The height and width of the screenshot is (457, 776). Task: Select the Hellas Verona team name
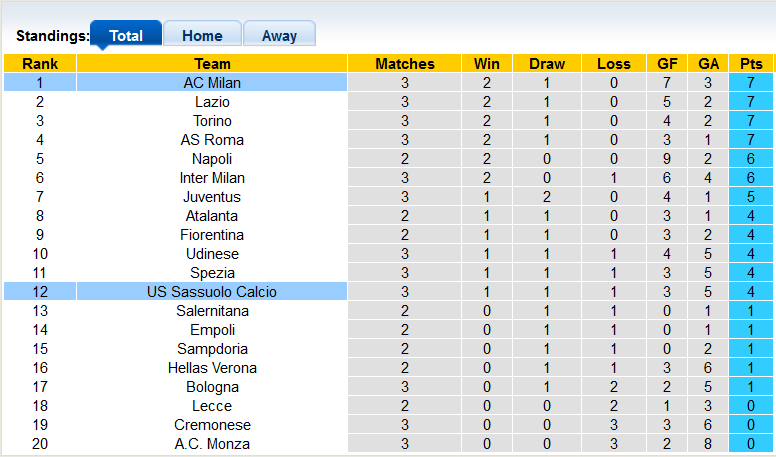point(212,368)
